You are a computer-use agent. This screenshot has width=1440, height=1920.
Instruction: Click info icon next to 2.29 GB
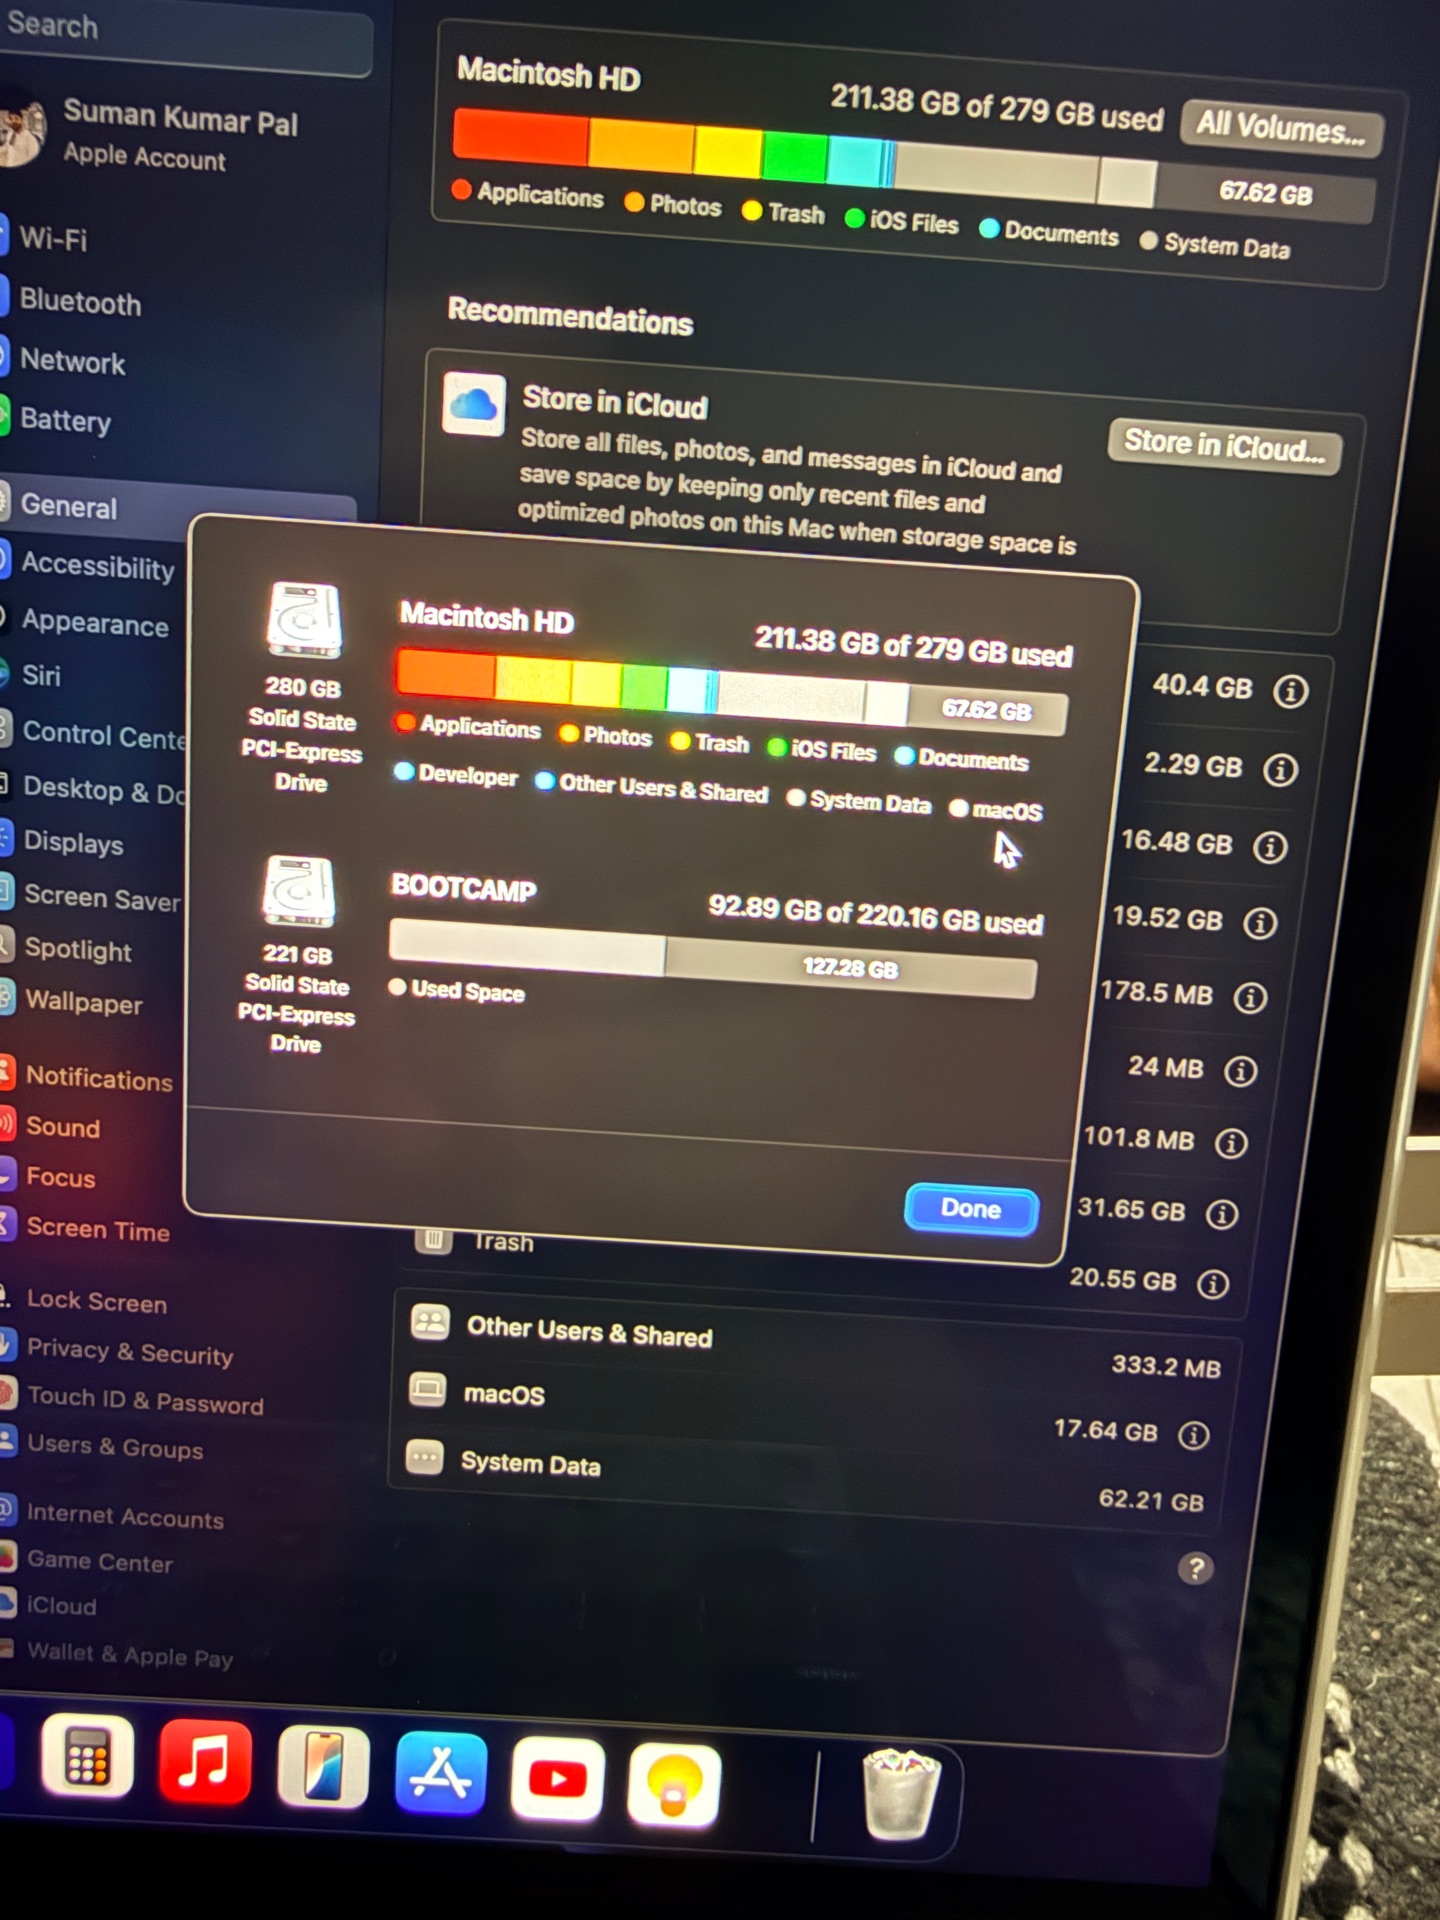1281,770
